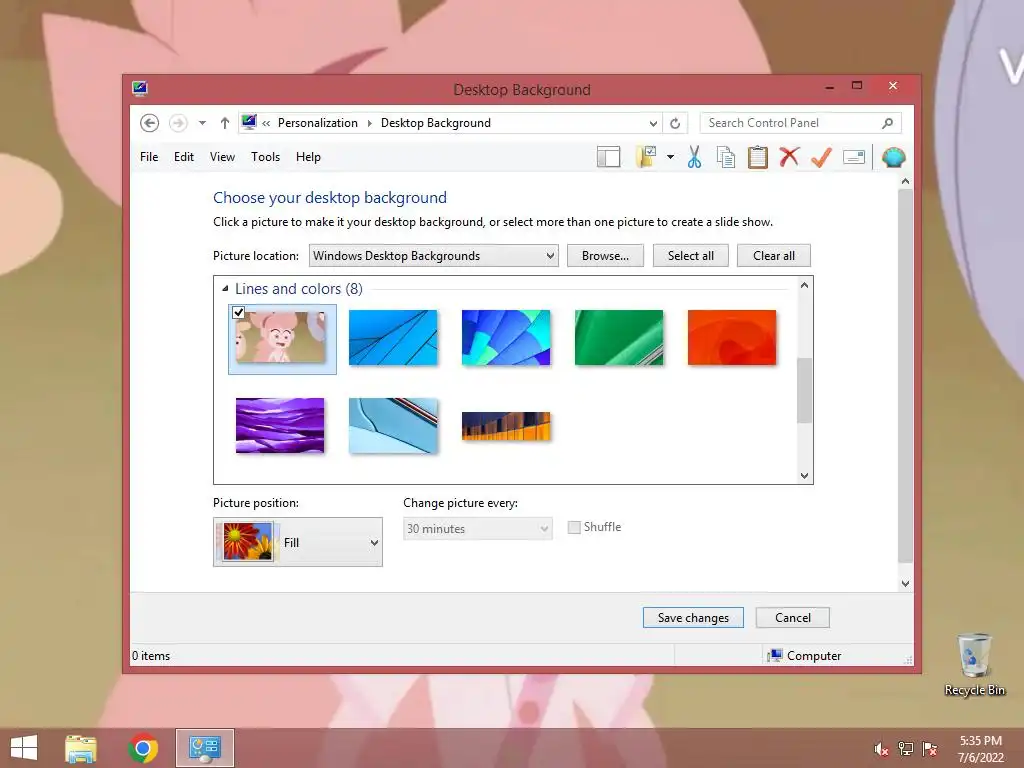This screenshot has width=1024, height=768.
Task: Click the search magnifier icon
Action: pyautogui.click(x=888, y=123)
